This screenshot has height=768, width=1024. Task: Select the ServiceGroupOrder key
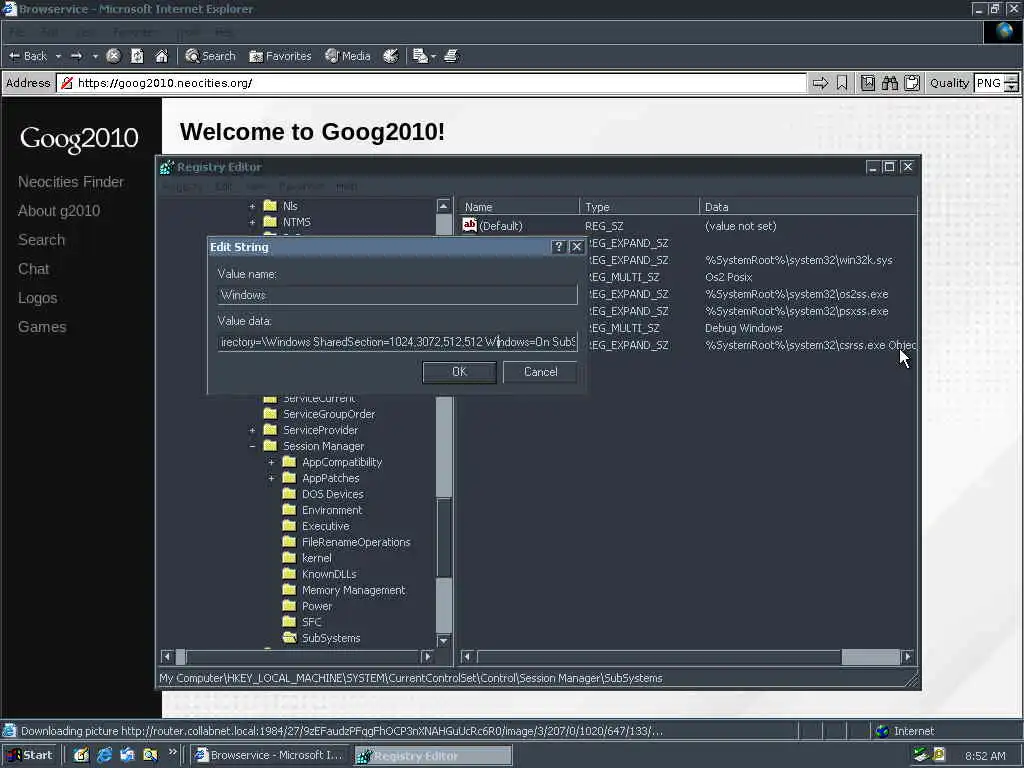328,414
